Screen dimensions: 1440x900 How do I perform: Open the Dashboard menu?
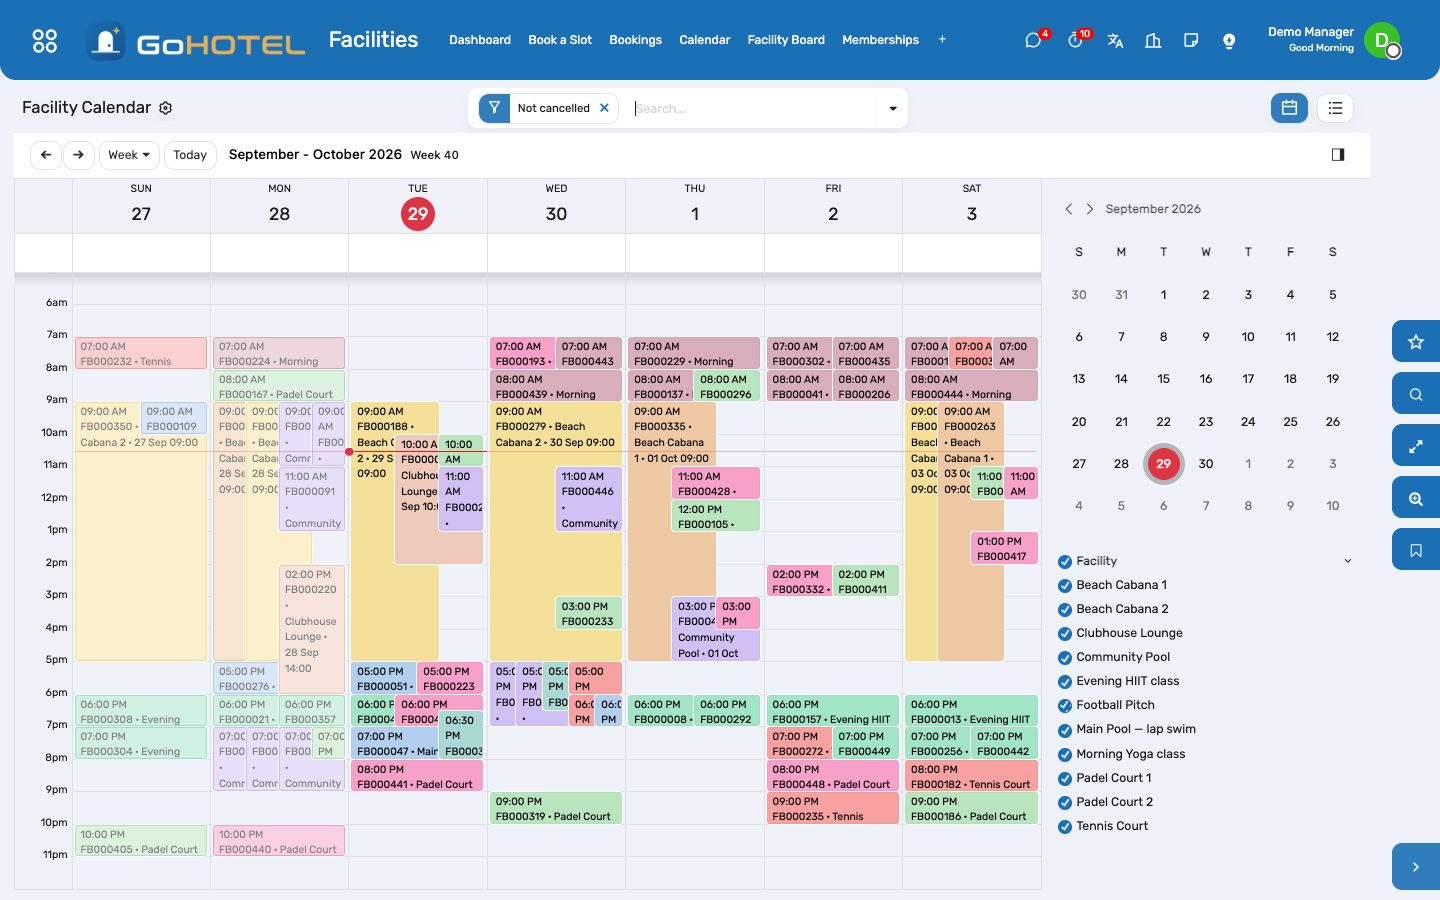pyautogui.click(x=480, y=40)
